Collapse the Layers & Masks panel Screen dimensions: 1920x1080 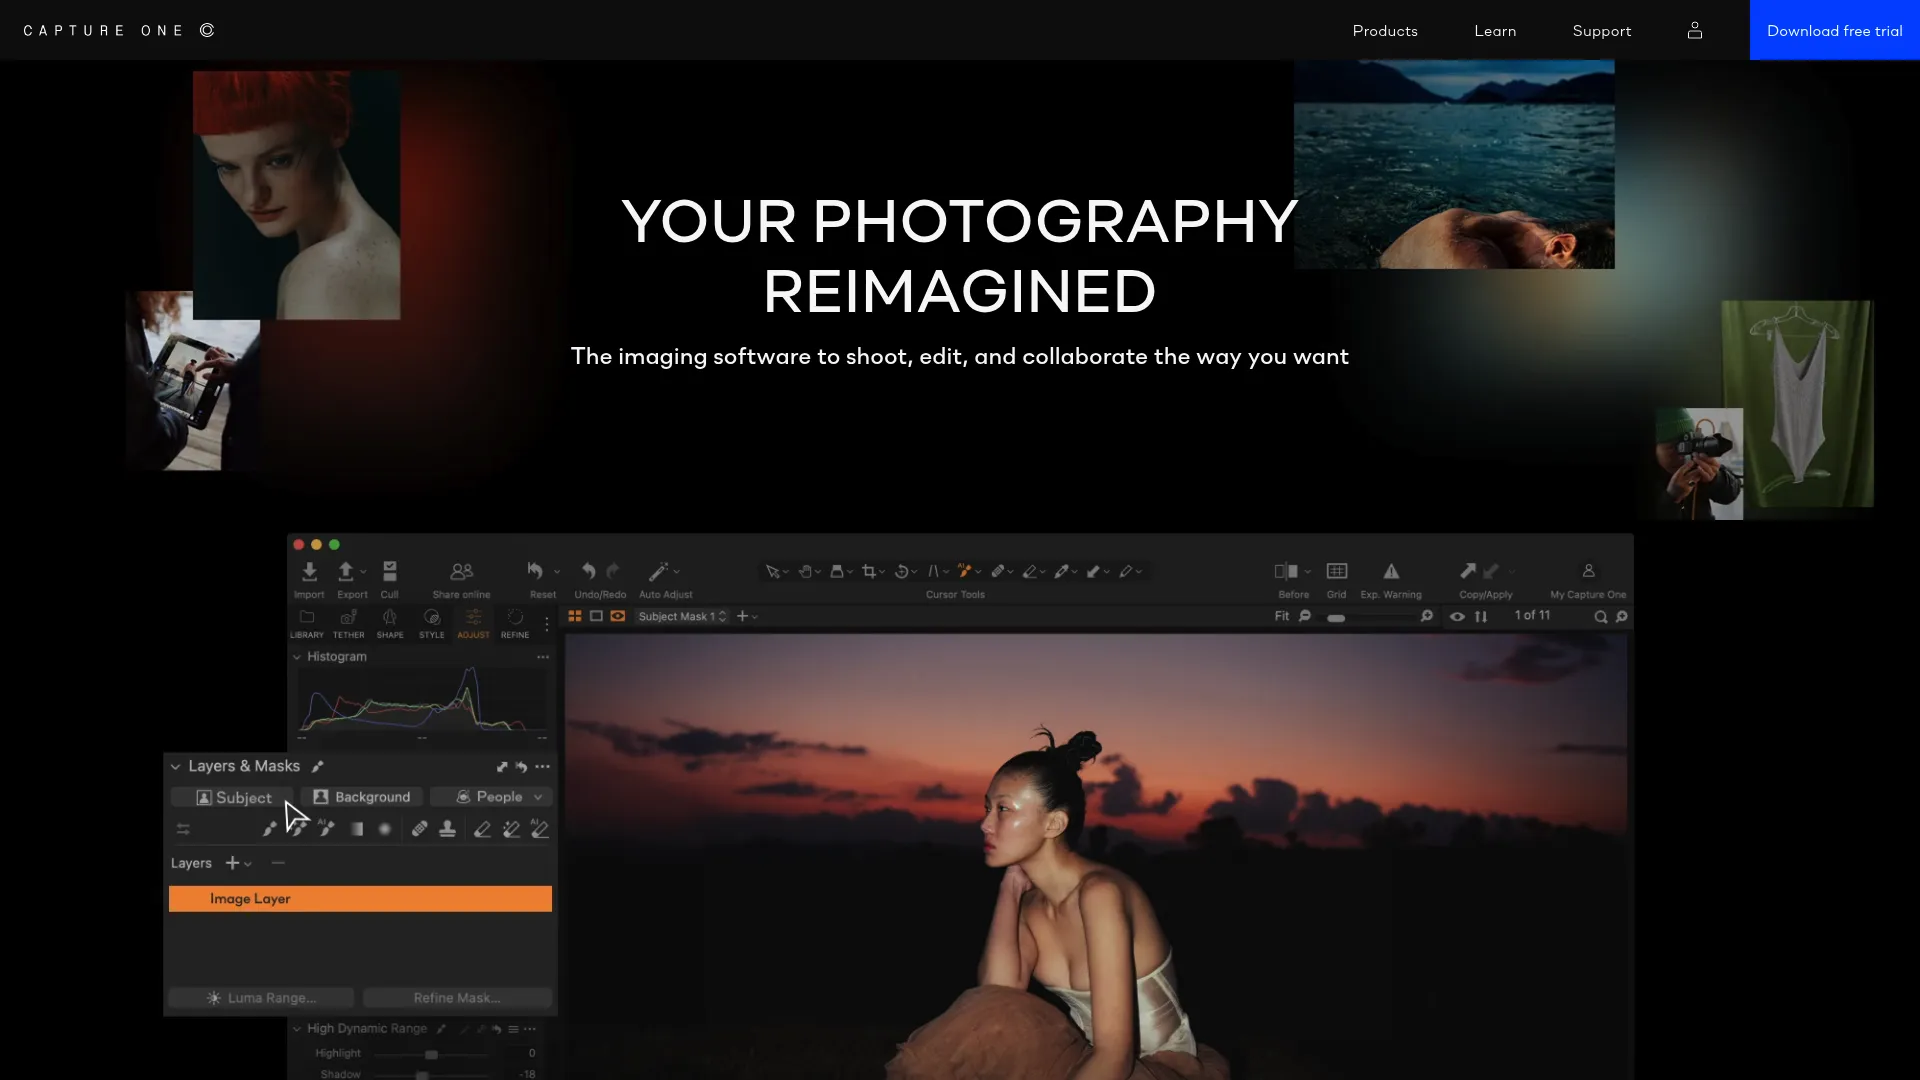pyautogui.click(x=175, y=767)
